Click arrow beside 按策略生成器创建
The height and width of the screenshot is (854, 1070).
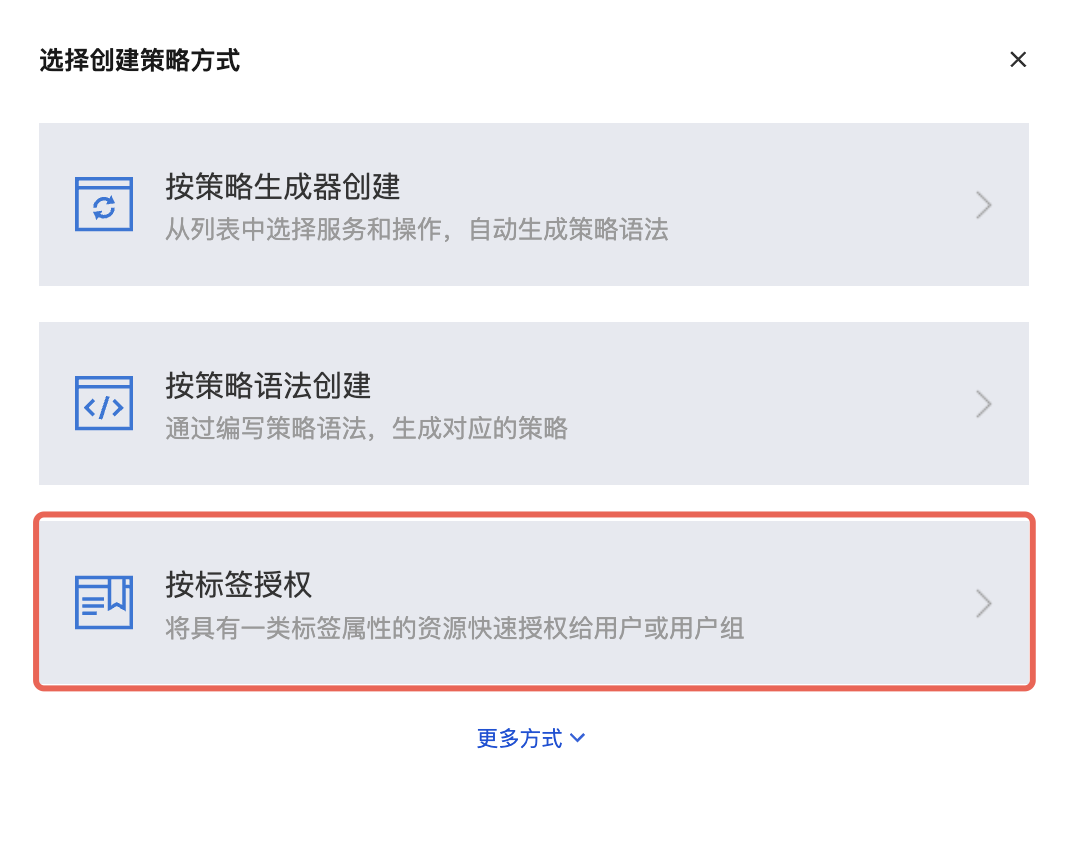click(984, 205)
